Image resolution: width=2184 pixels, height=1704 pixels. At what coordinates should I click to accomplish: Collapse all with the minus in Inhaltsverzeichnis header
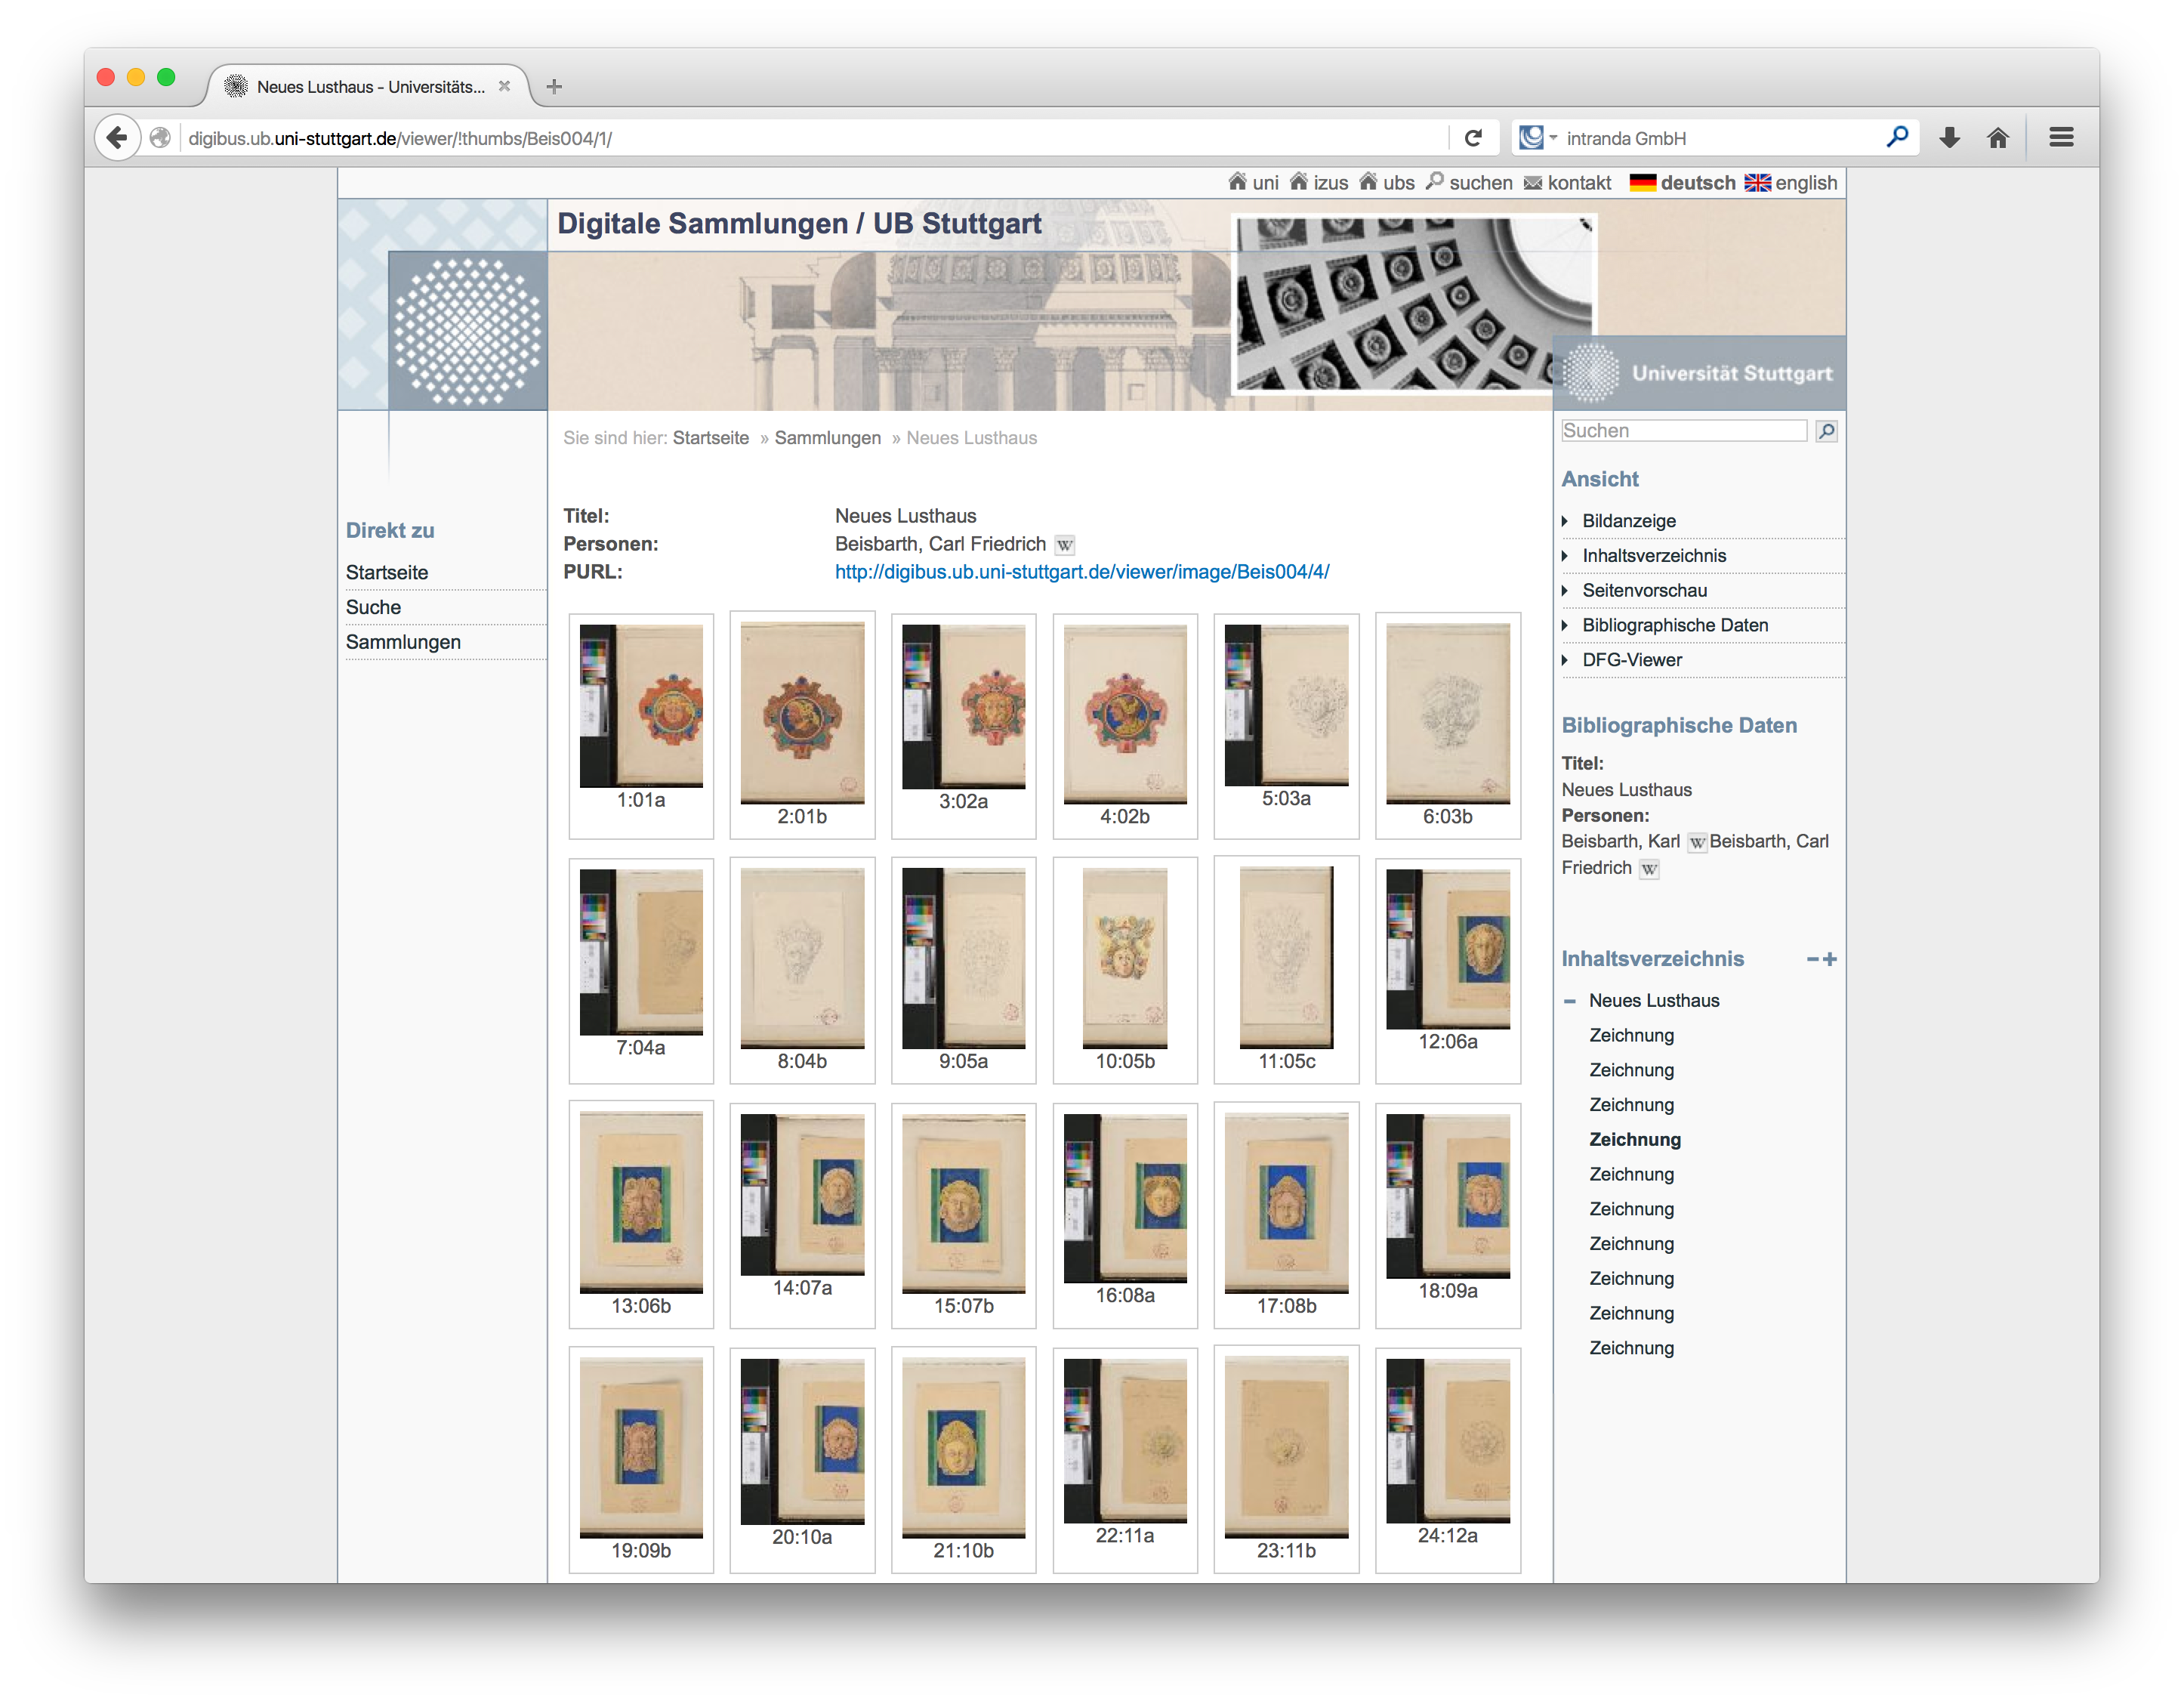1812,959
